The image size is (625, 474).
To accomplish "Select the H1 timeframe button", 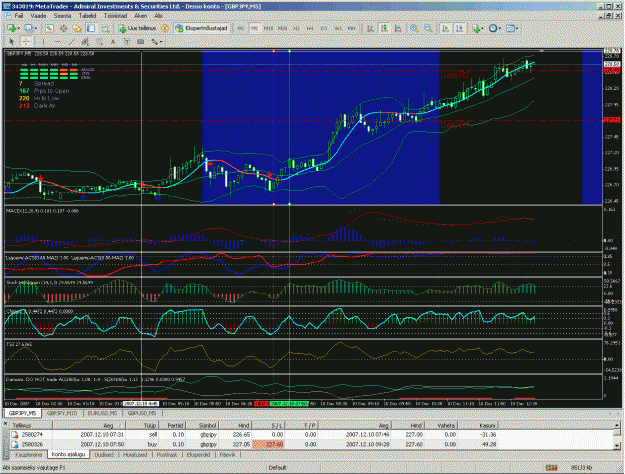I will 296,28.
